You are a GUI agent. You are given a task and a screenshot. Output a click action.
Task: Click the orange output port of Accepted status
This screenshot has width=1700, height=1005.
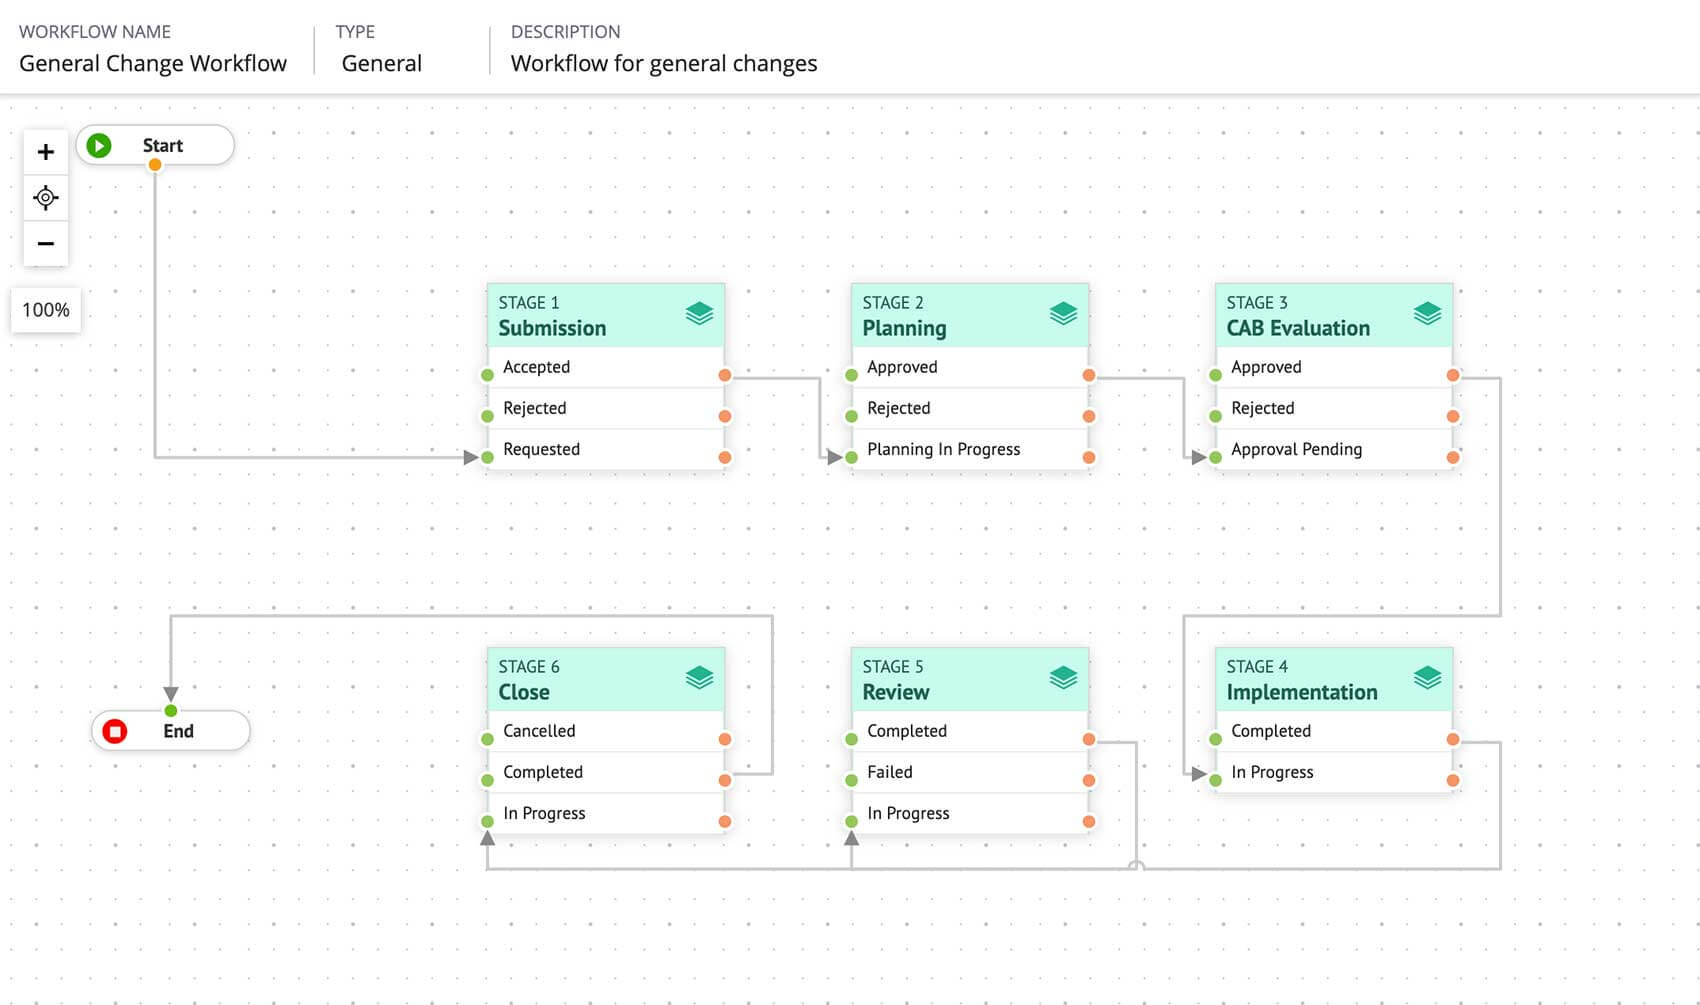pos(726,375)
